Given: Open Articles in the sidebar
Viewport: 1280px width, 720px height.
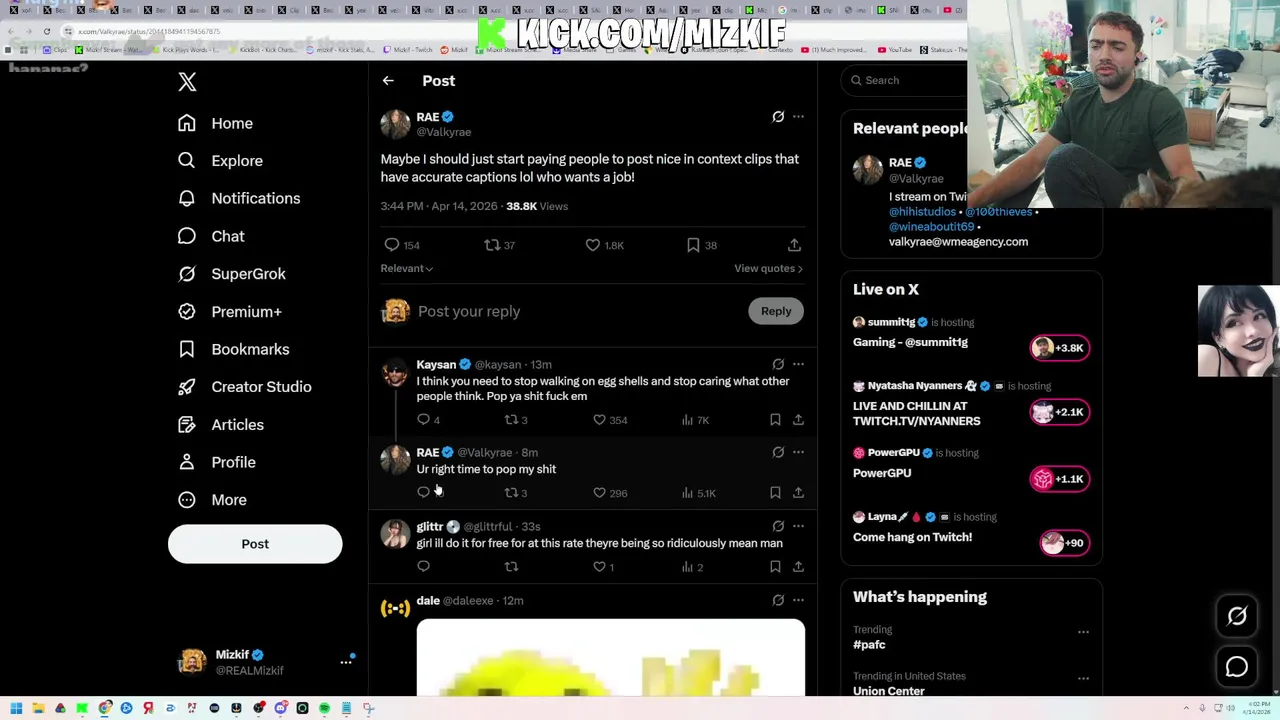Looking at the screenshot, I should [220, 425].
